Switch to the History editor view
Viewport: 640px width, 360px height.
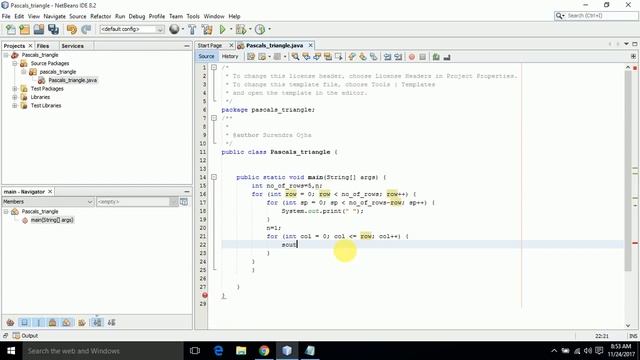click(230, 57)
